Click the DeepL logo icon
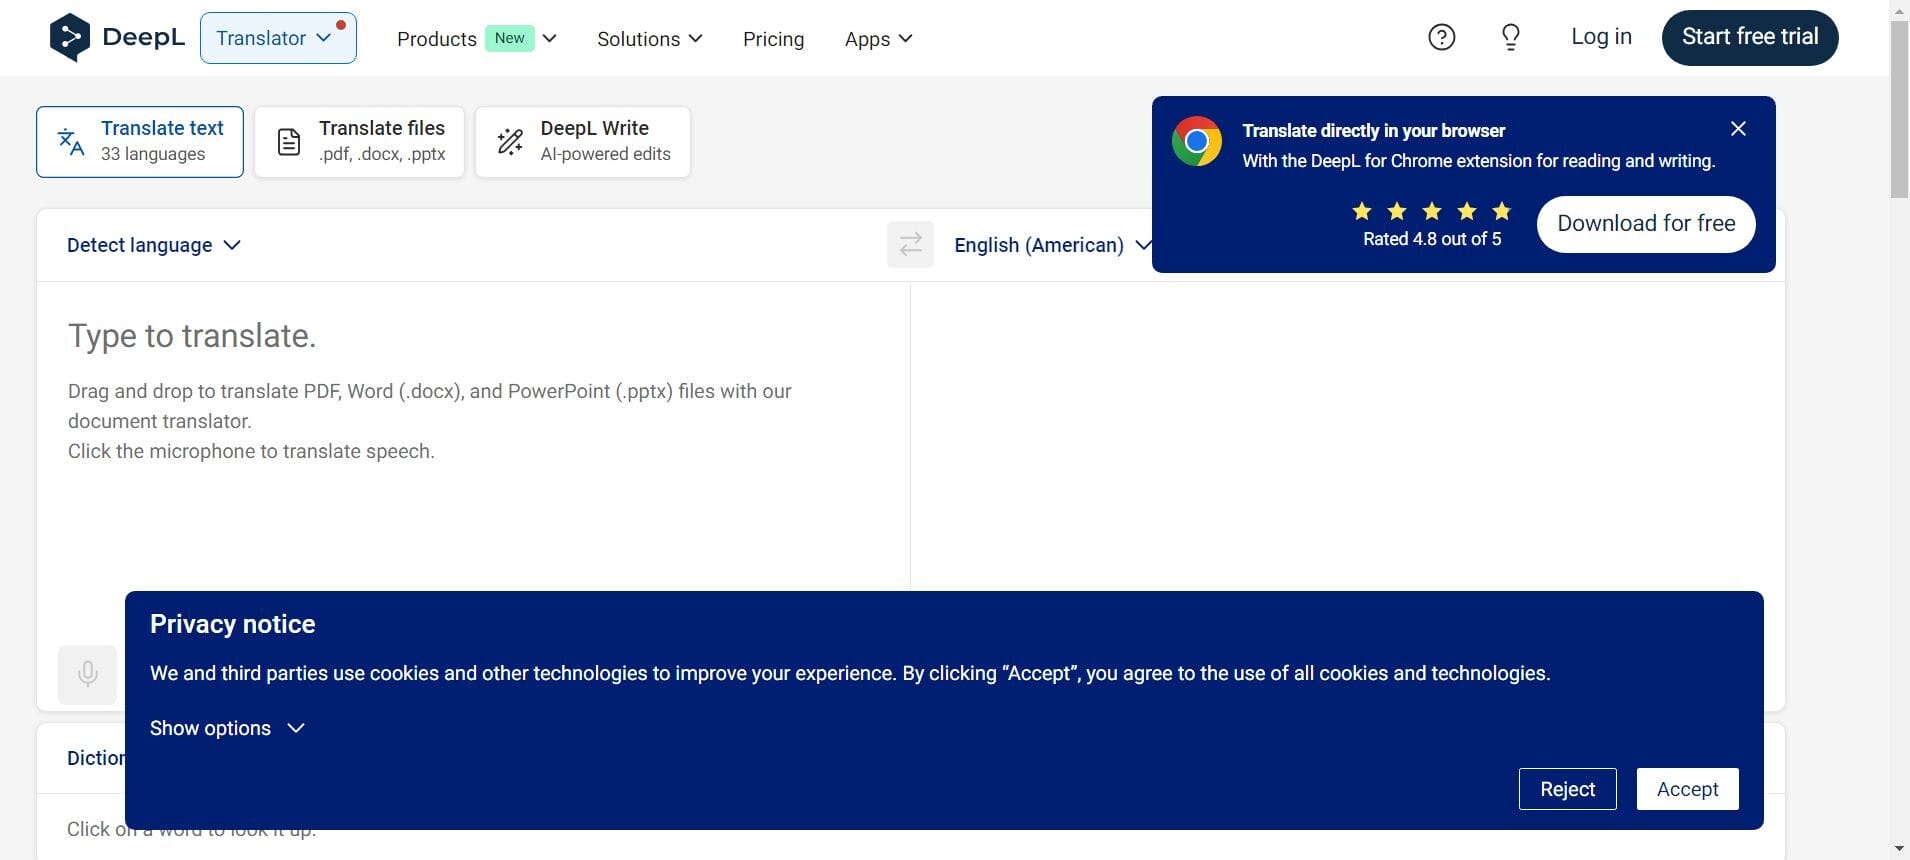 coord(69,38)
